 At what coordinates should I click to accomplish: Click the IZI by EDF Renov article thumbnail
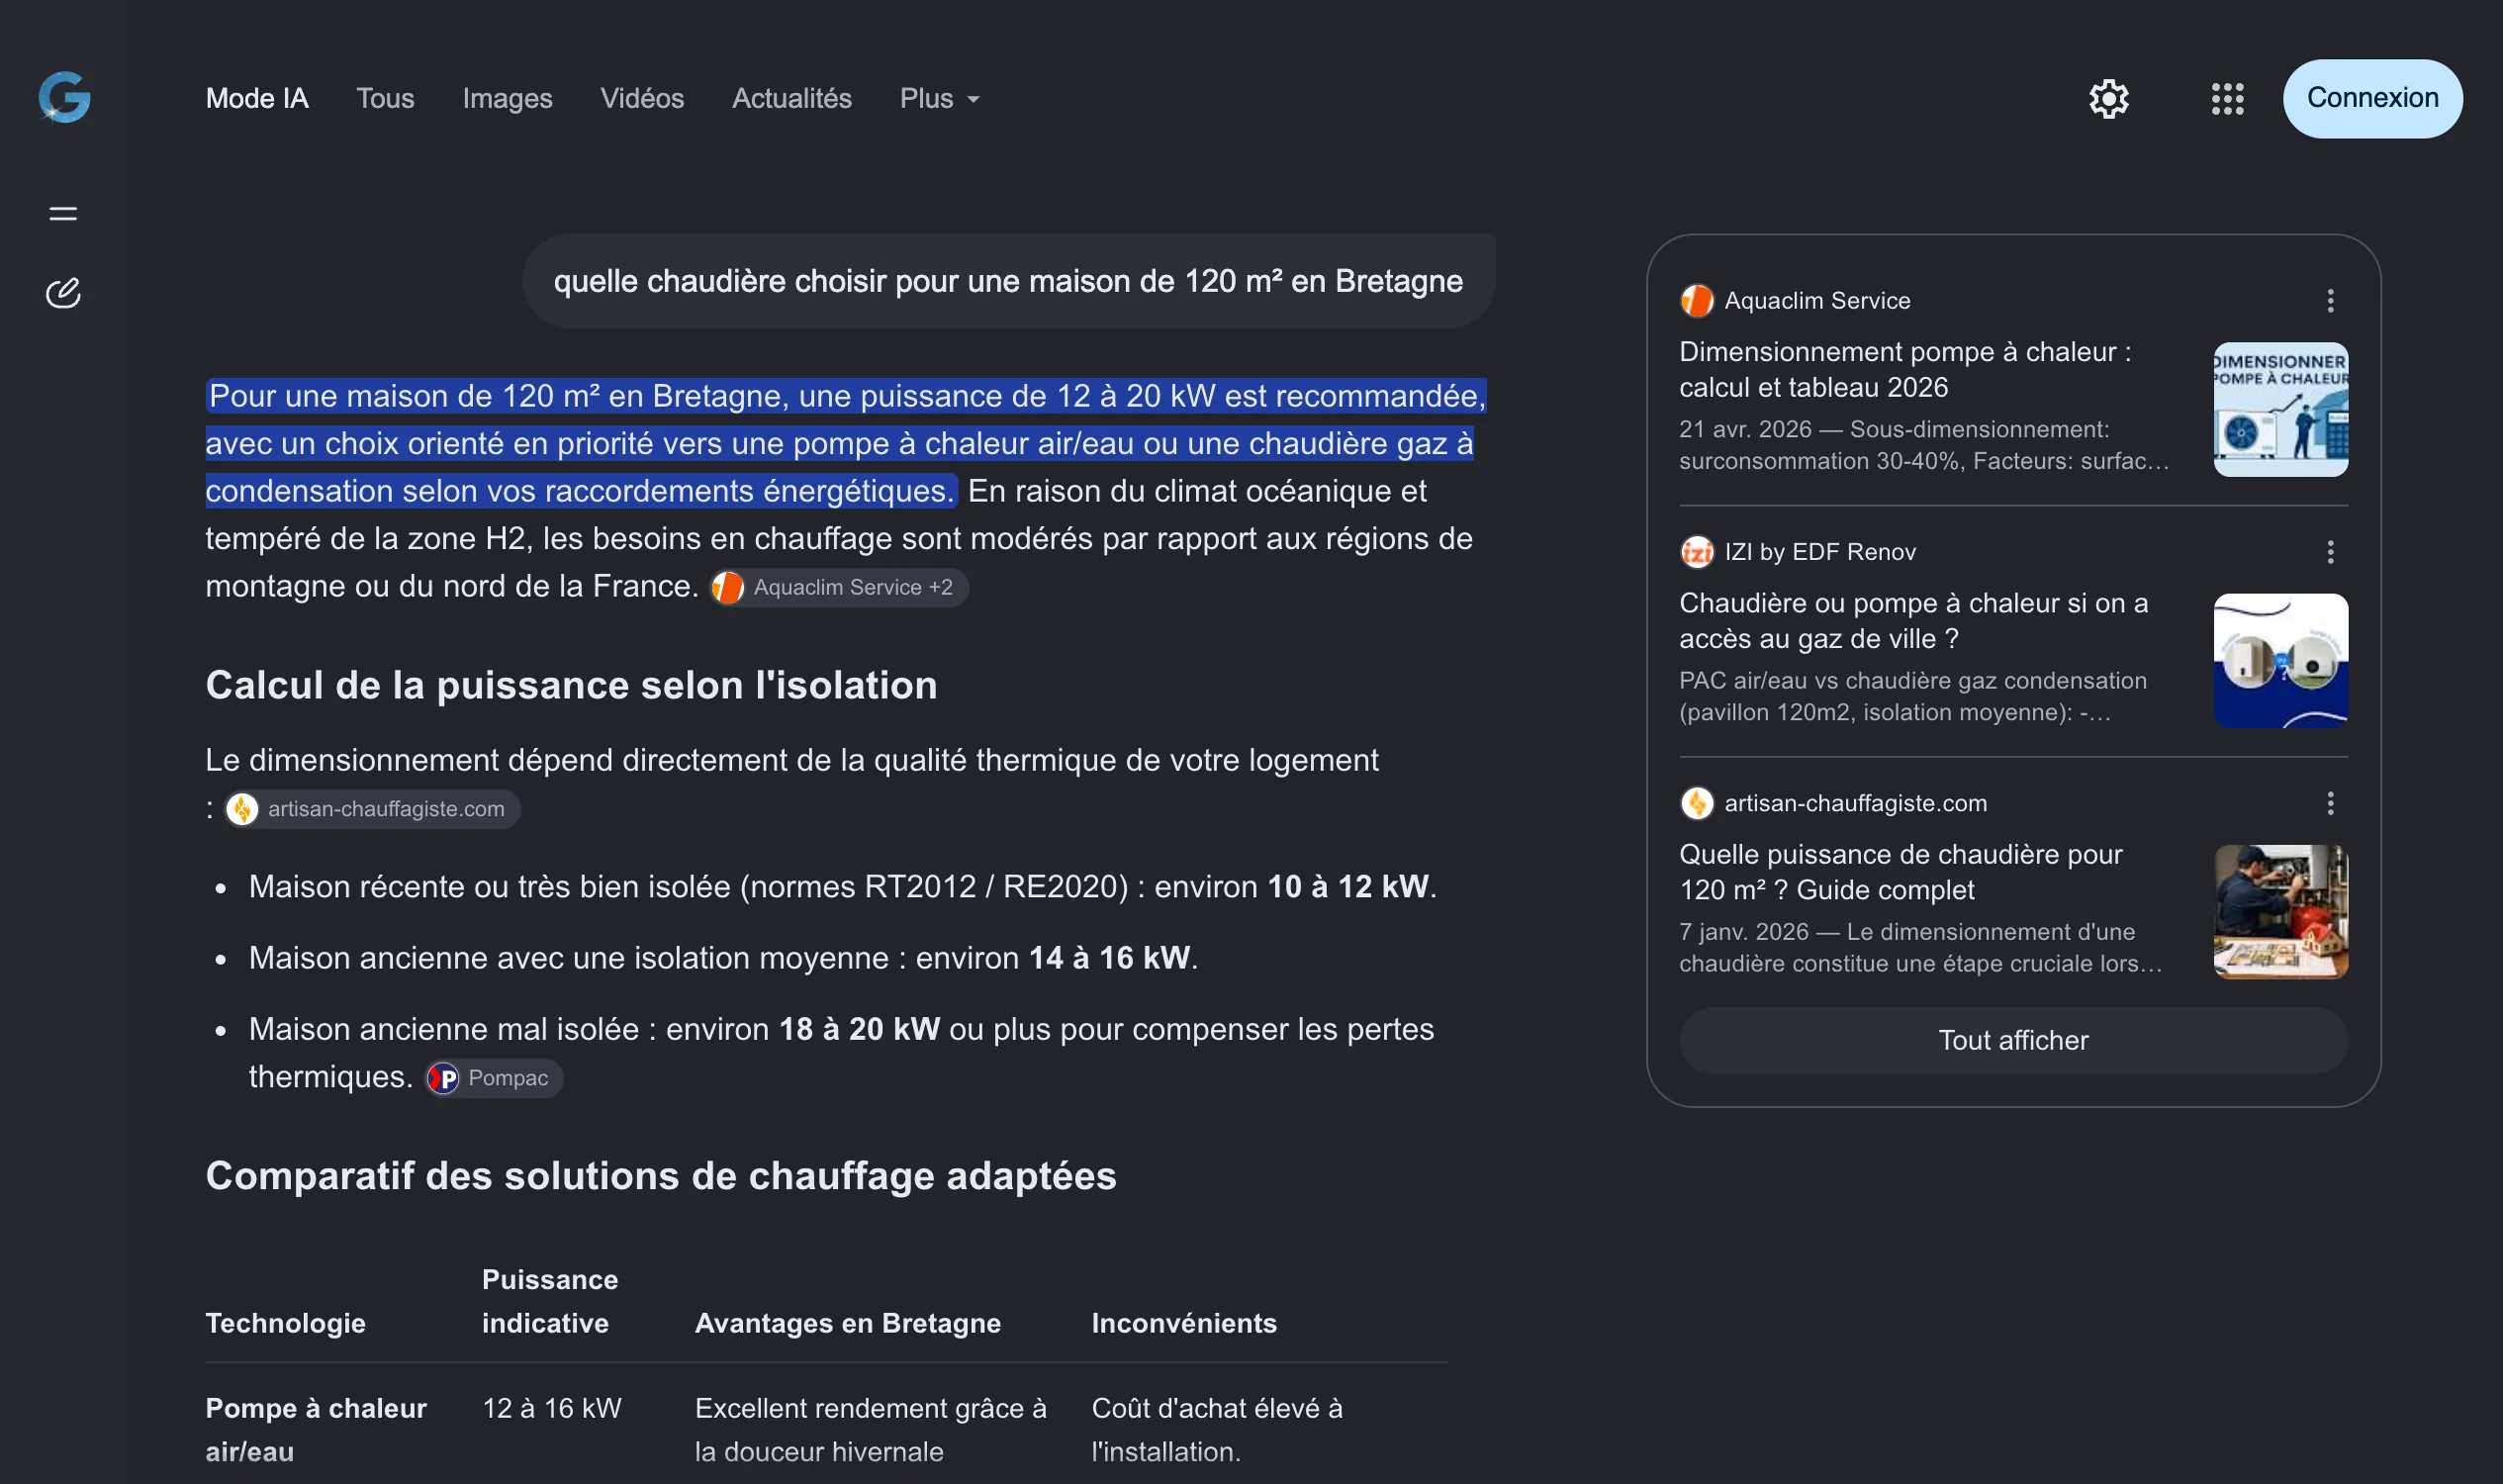click(x=2280, y=660)
